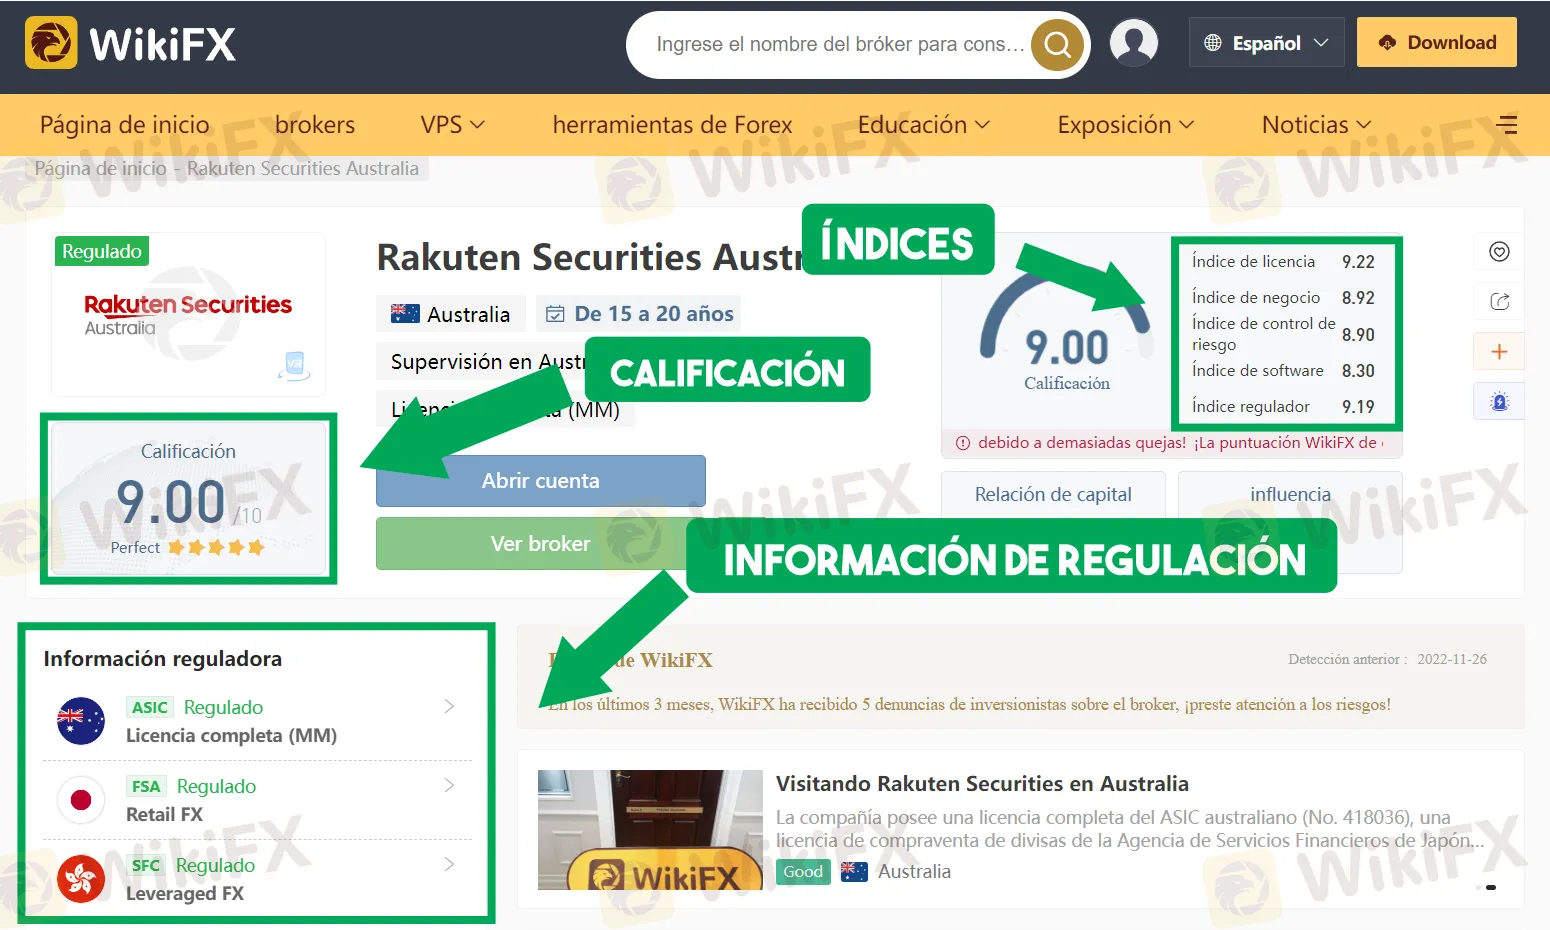Click the 'Índice de negocio' 8.92 value
This screenshot has width=1550, height=930.
[1358, 298]
